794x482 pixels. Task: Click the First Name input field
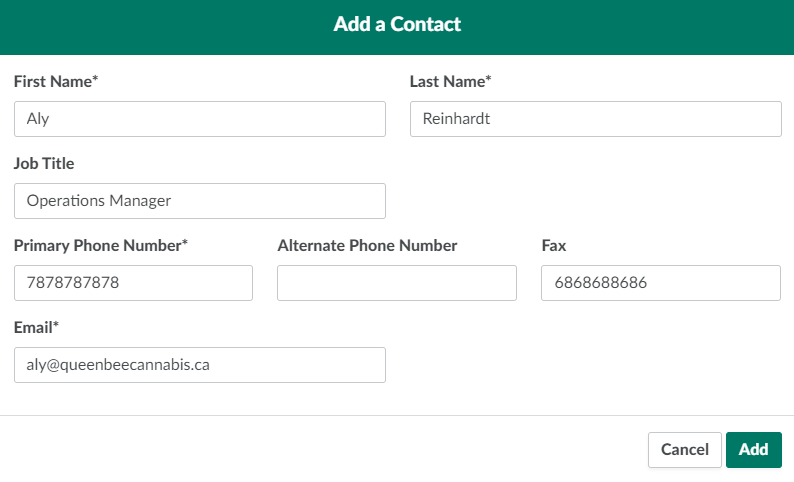click(x=200, y=119)
